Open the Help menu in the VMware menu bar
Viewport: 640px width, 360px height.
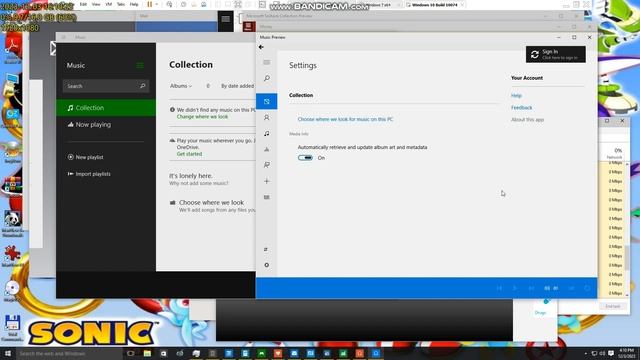[134, 4]
